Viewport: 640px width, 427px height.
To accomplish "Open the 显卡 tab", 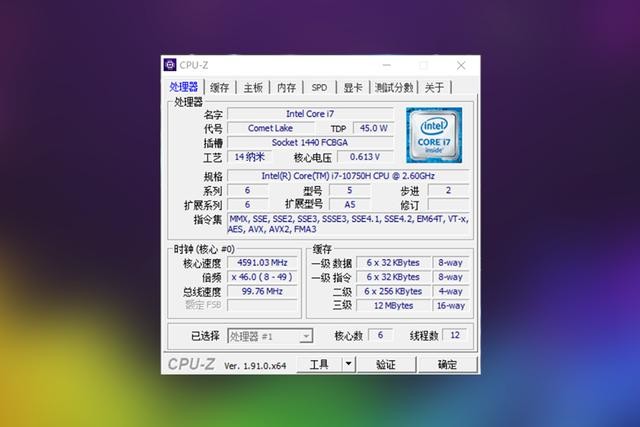I will (353, 87).
